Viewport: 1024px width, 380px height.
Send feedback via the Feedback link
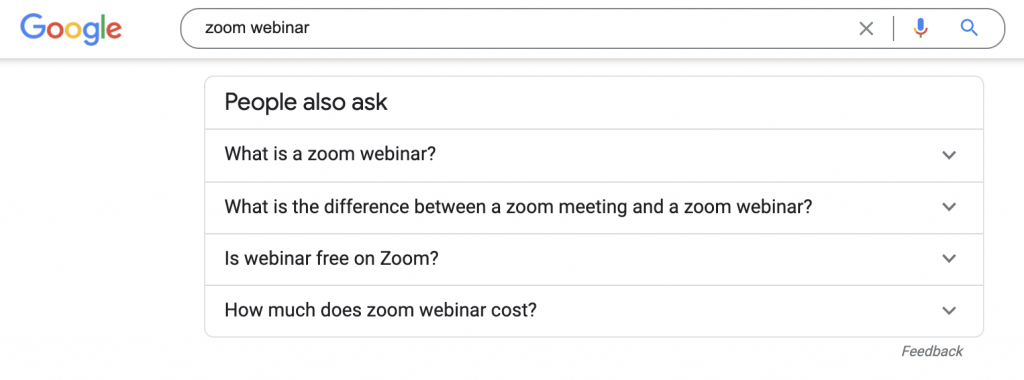tap(932, 351)
